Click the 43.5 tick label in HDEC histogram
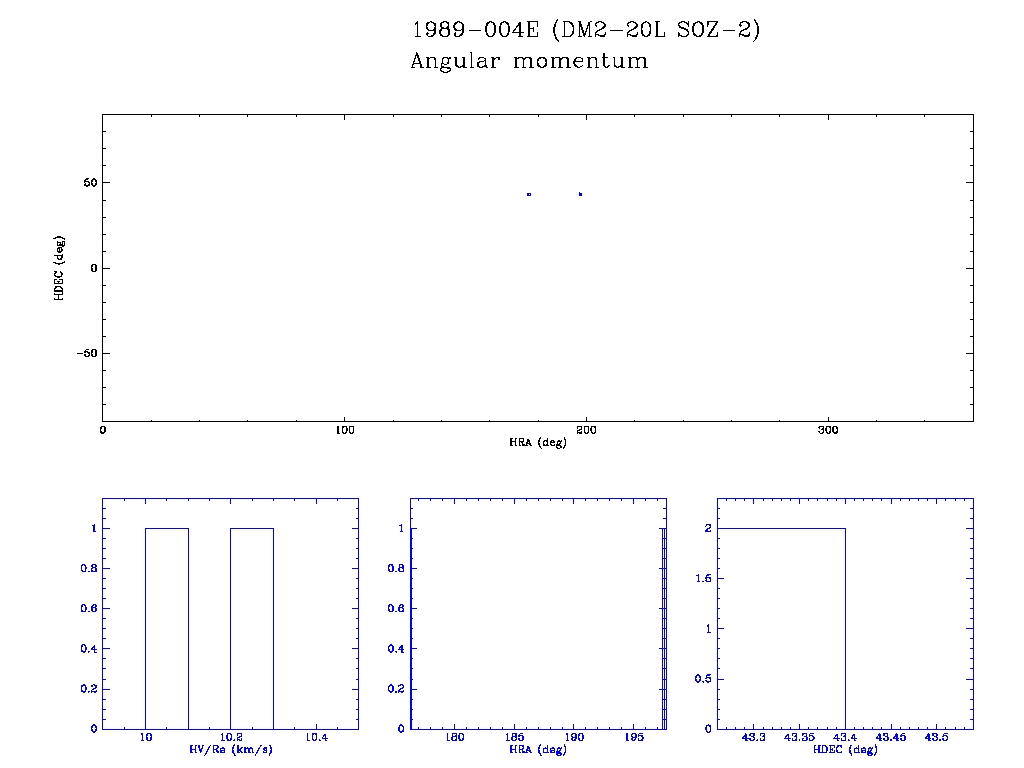The width and height of the screenshot is (1024, 768). (936, 738)
